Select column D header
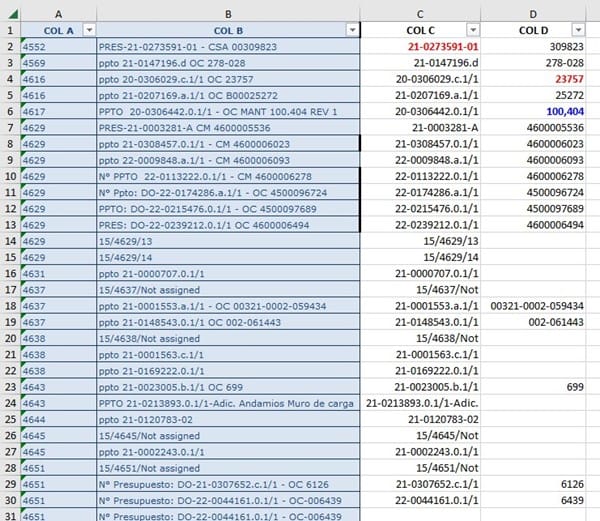The image size is (600, 521). [x=533, y=14]
